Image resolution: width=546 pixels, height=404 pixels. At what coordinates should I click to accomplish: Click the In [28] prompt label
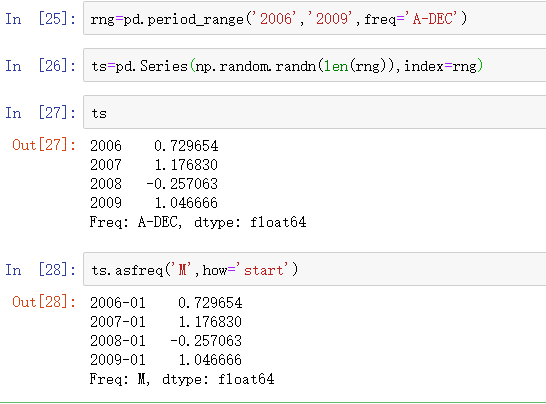(40, 270)
